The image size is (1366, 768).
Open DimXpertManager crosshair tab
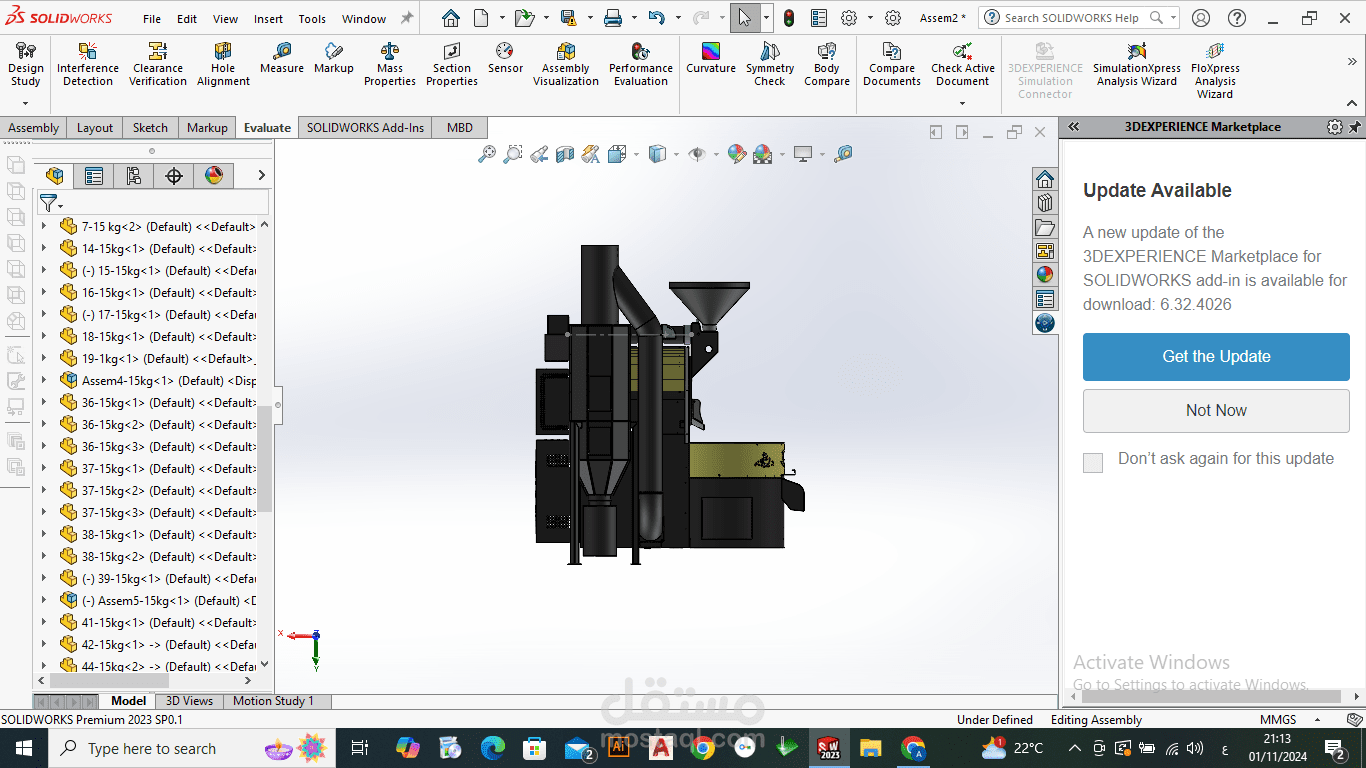coord(174,176)
